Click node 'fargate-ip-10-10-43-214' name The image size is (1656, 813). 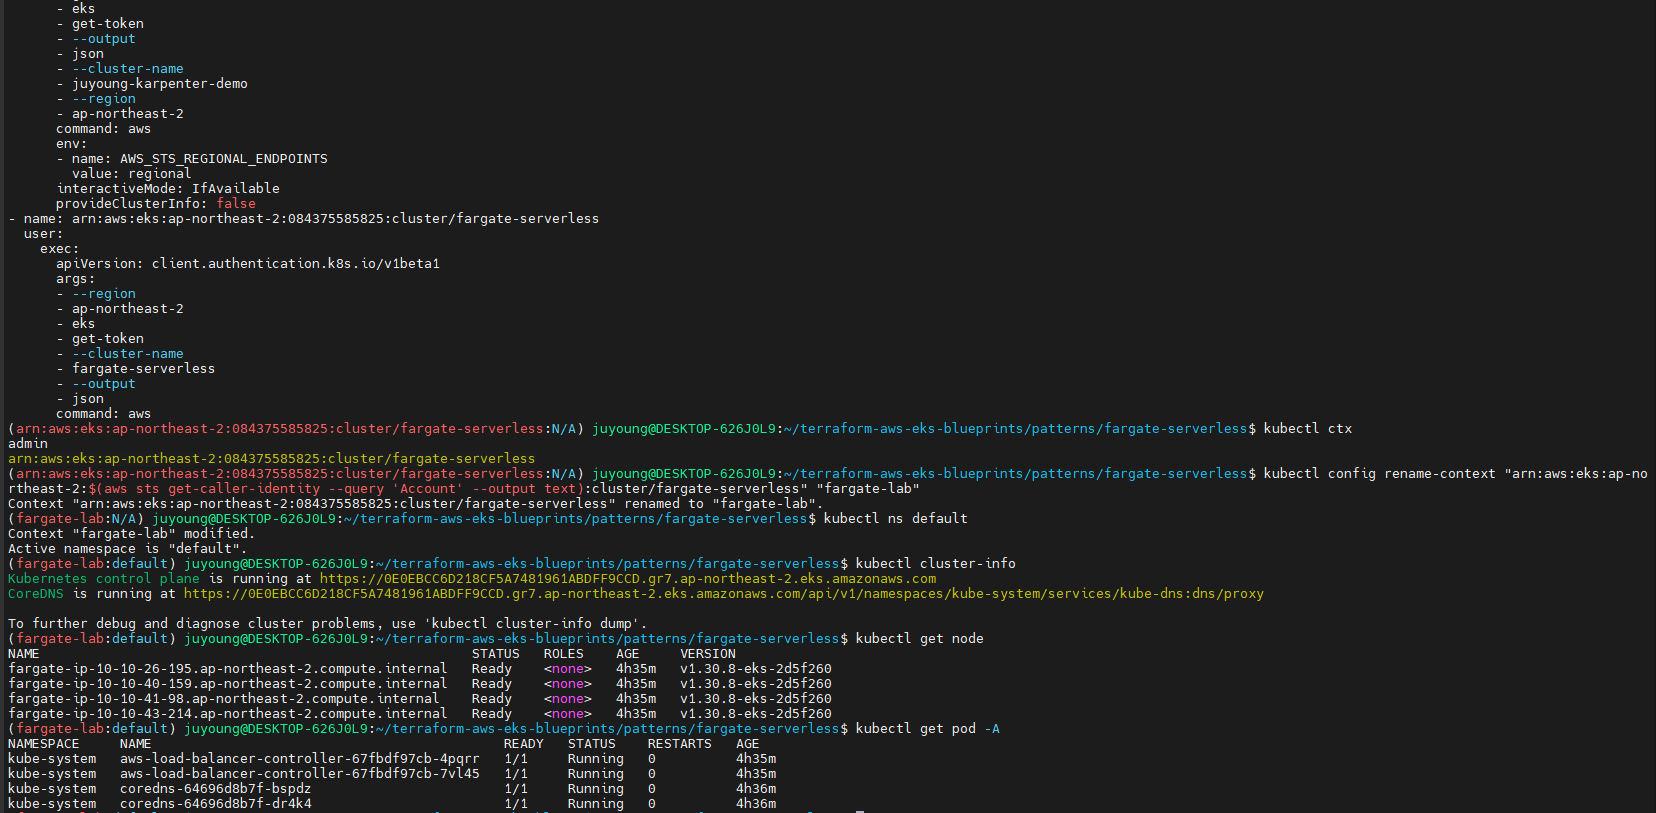228,714
